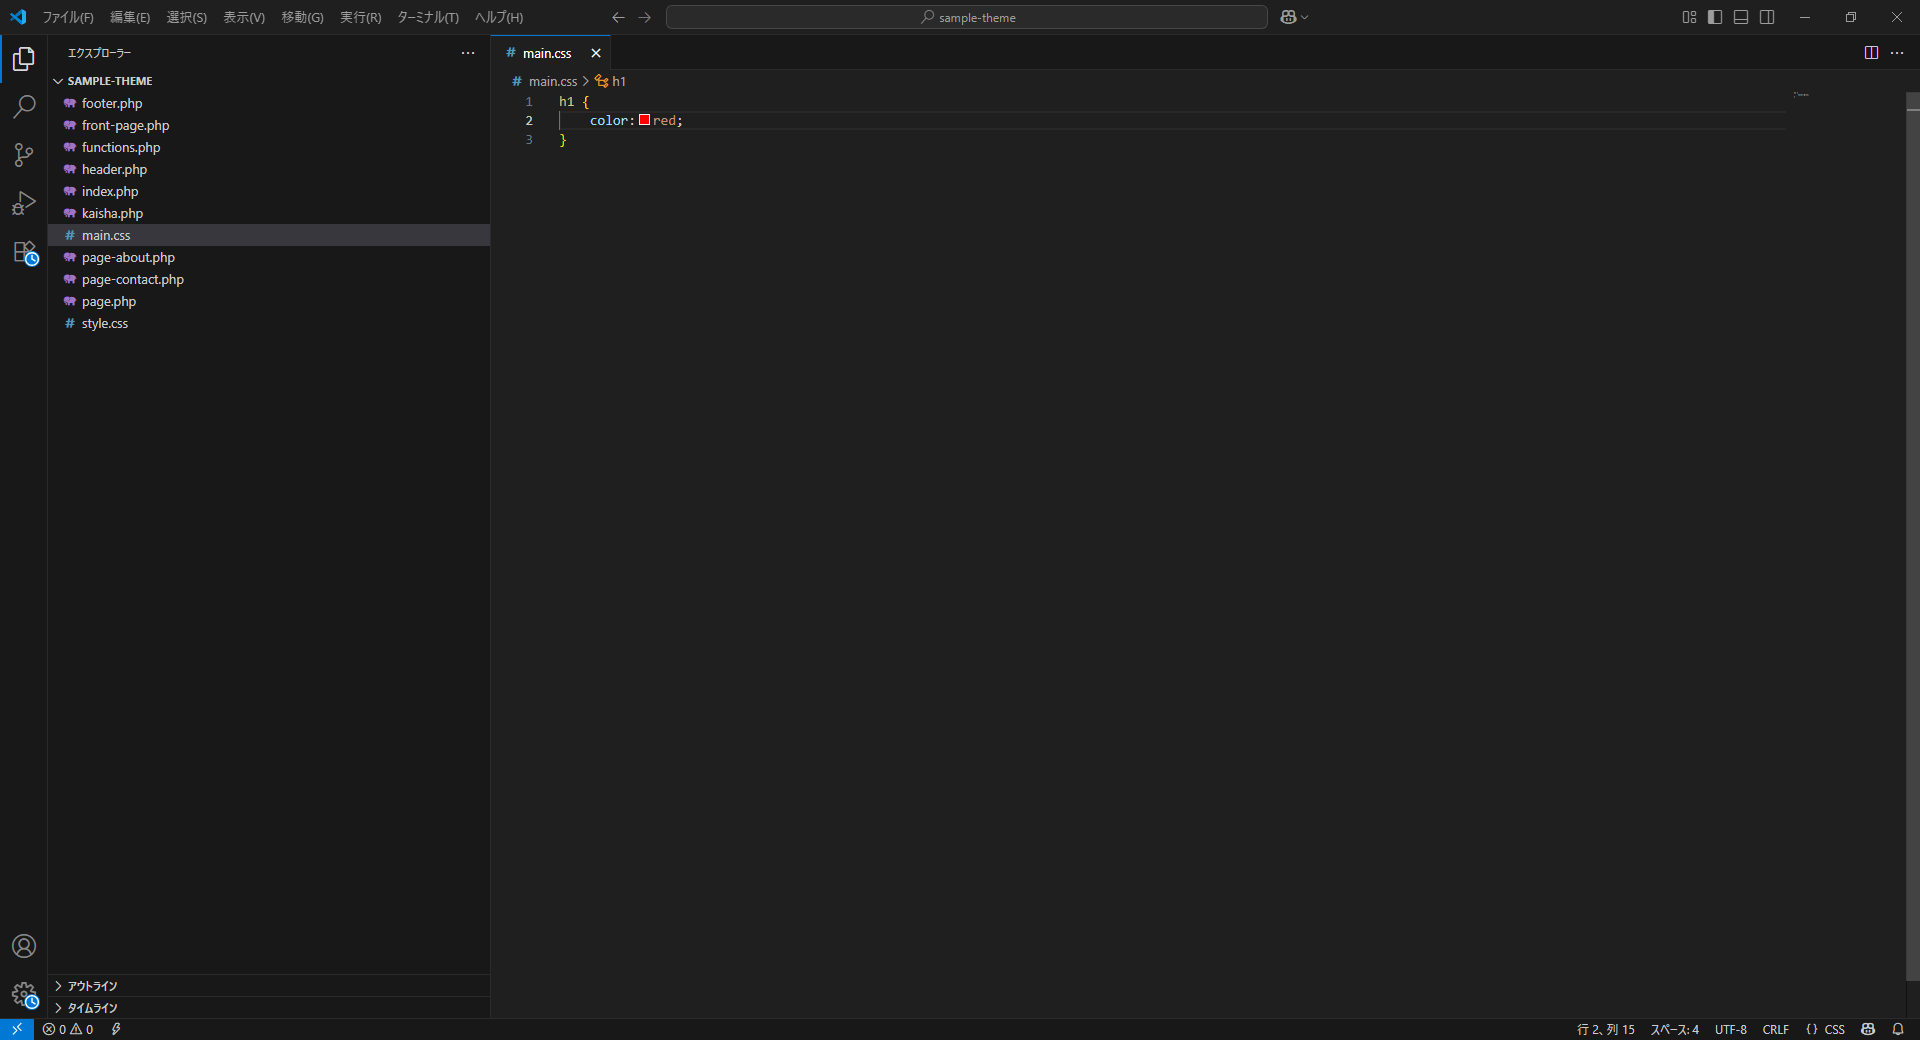1920x1040 pixels.
Task: Click the red color swatch
Action: (x=645, y=120)
